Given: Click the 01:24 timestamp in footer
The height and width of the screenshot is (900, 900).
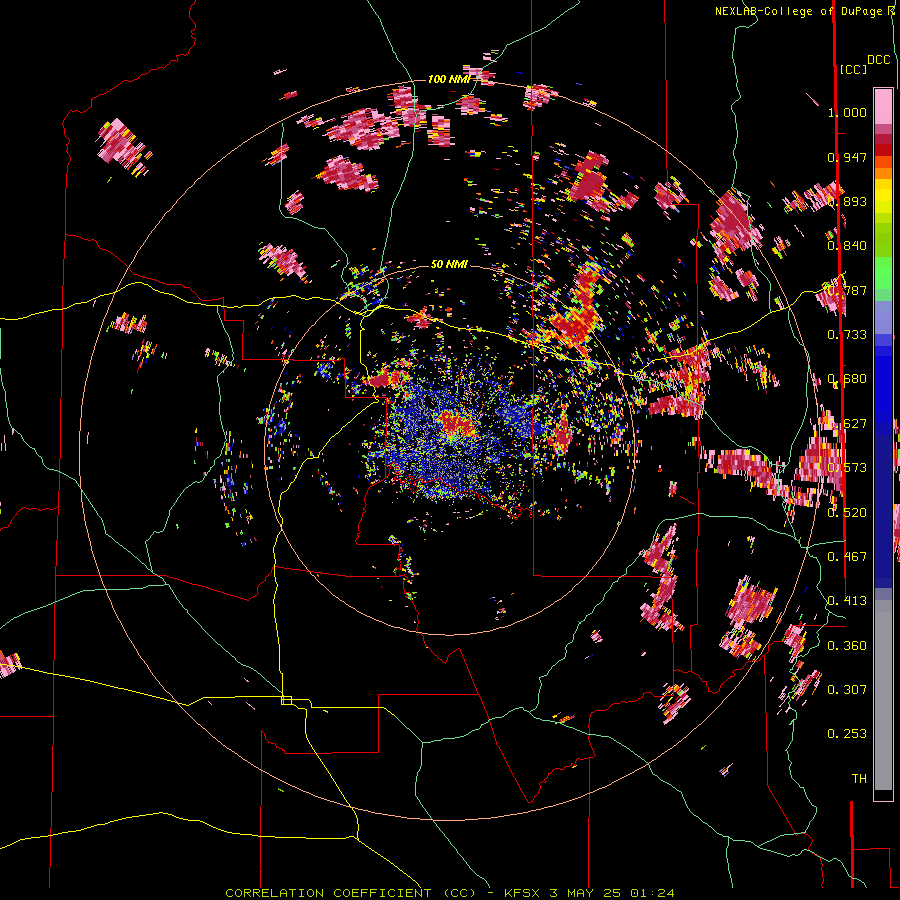Looking at the screenshot, I should coord(652,893).
